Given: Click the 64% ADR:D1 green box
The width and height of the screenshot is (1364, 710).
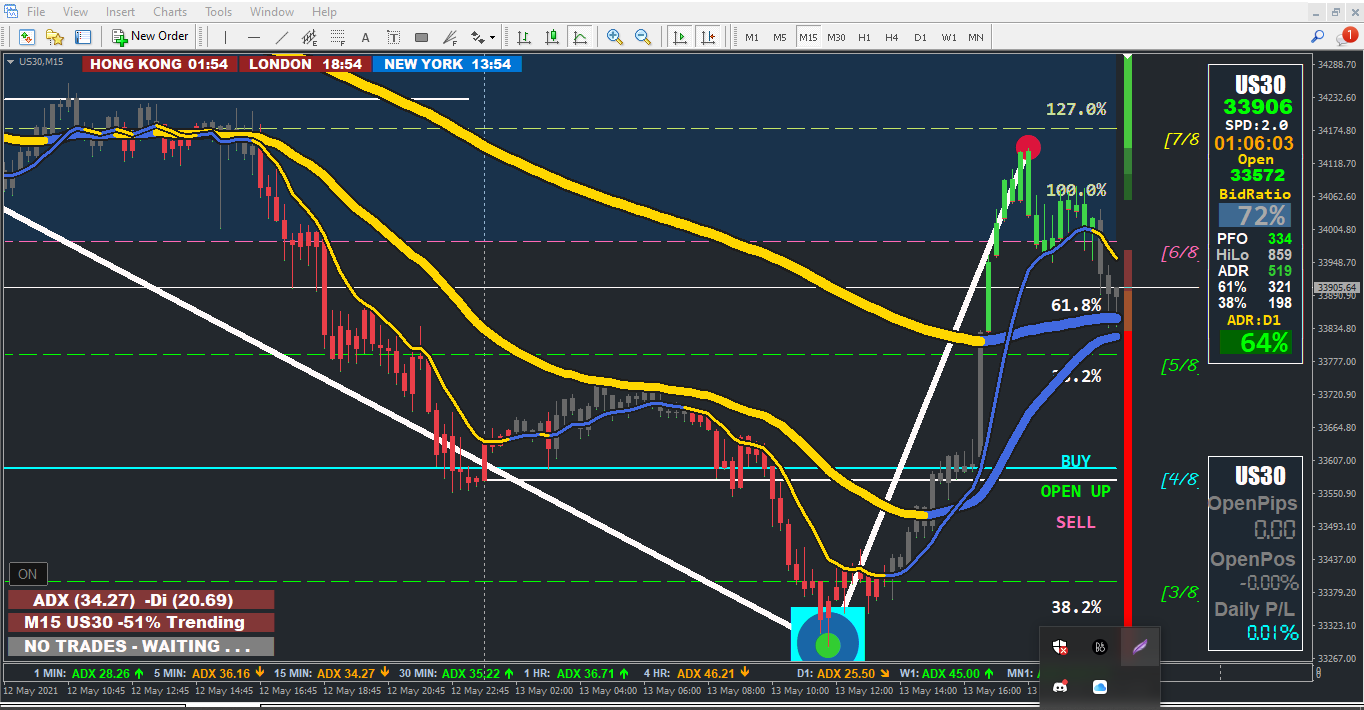Looking at the screenshot, I should coord(1255,342).
